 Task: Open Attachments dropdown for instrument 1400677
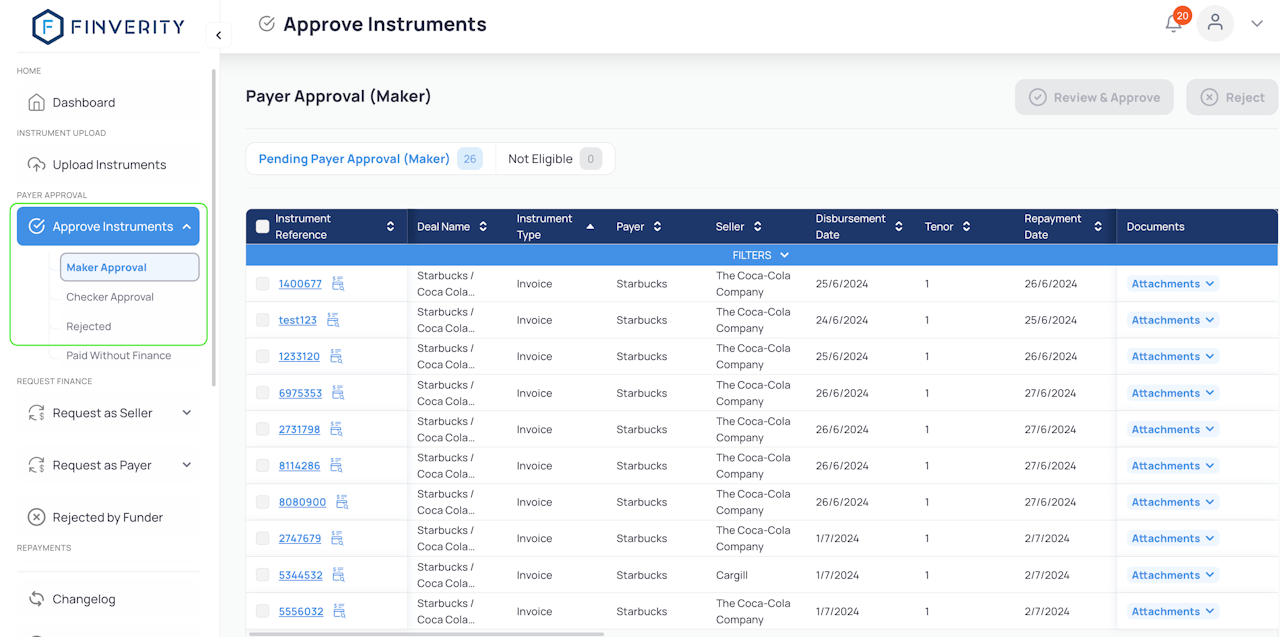point(1172,284)
